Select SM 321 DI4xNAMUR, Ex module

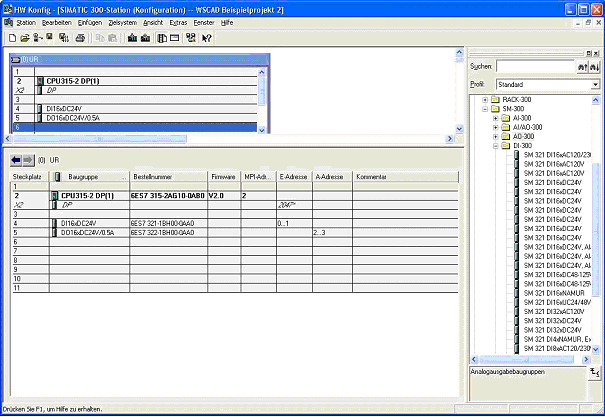pyautogui.click(x=557, y=339)
